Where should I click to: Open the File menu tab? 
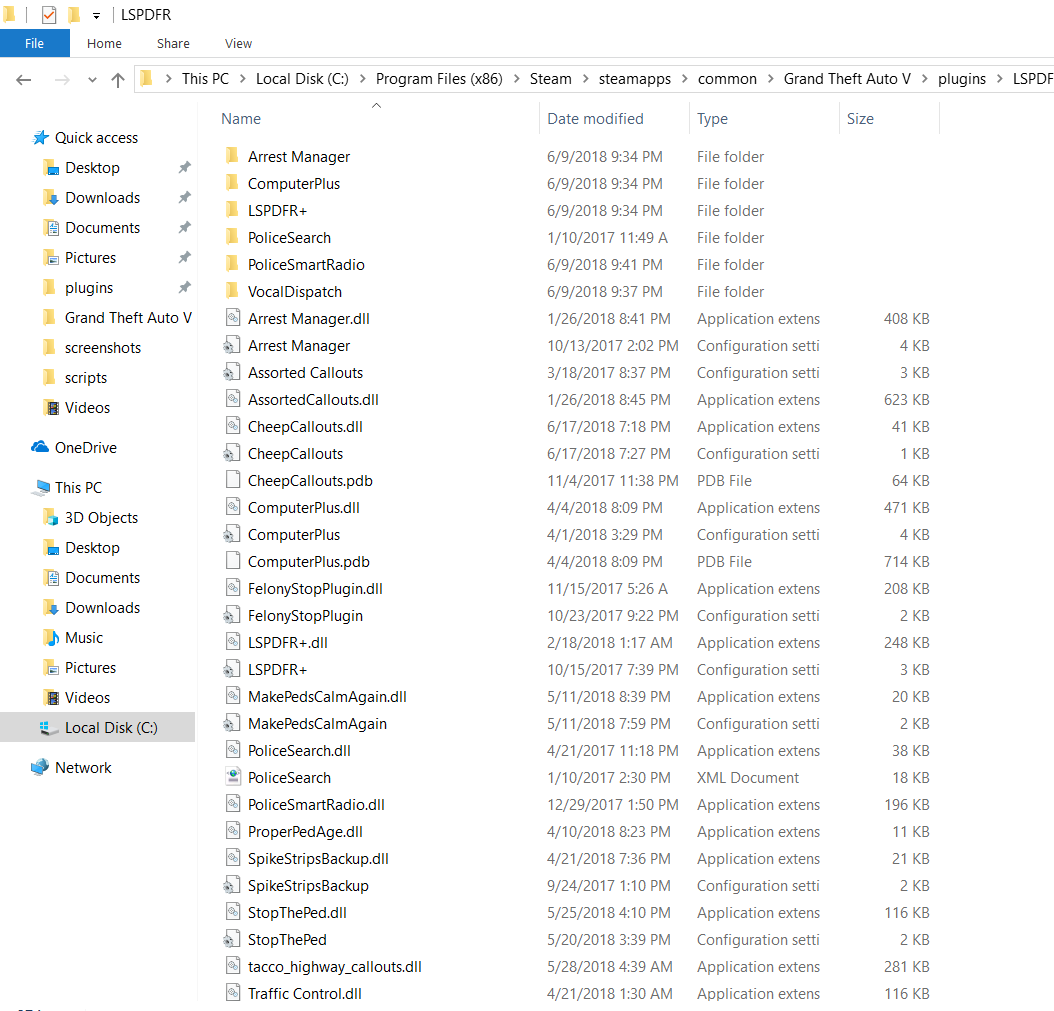(34, 44)
